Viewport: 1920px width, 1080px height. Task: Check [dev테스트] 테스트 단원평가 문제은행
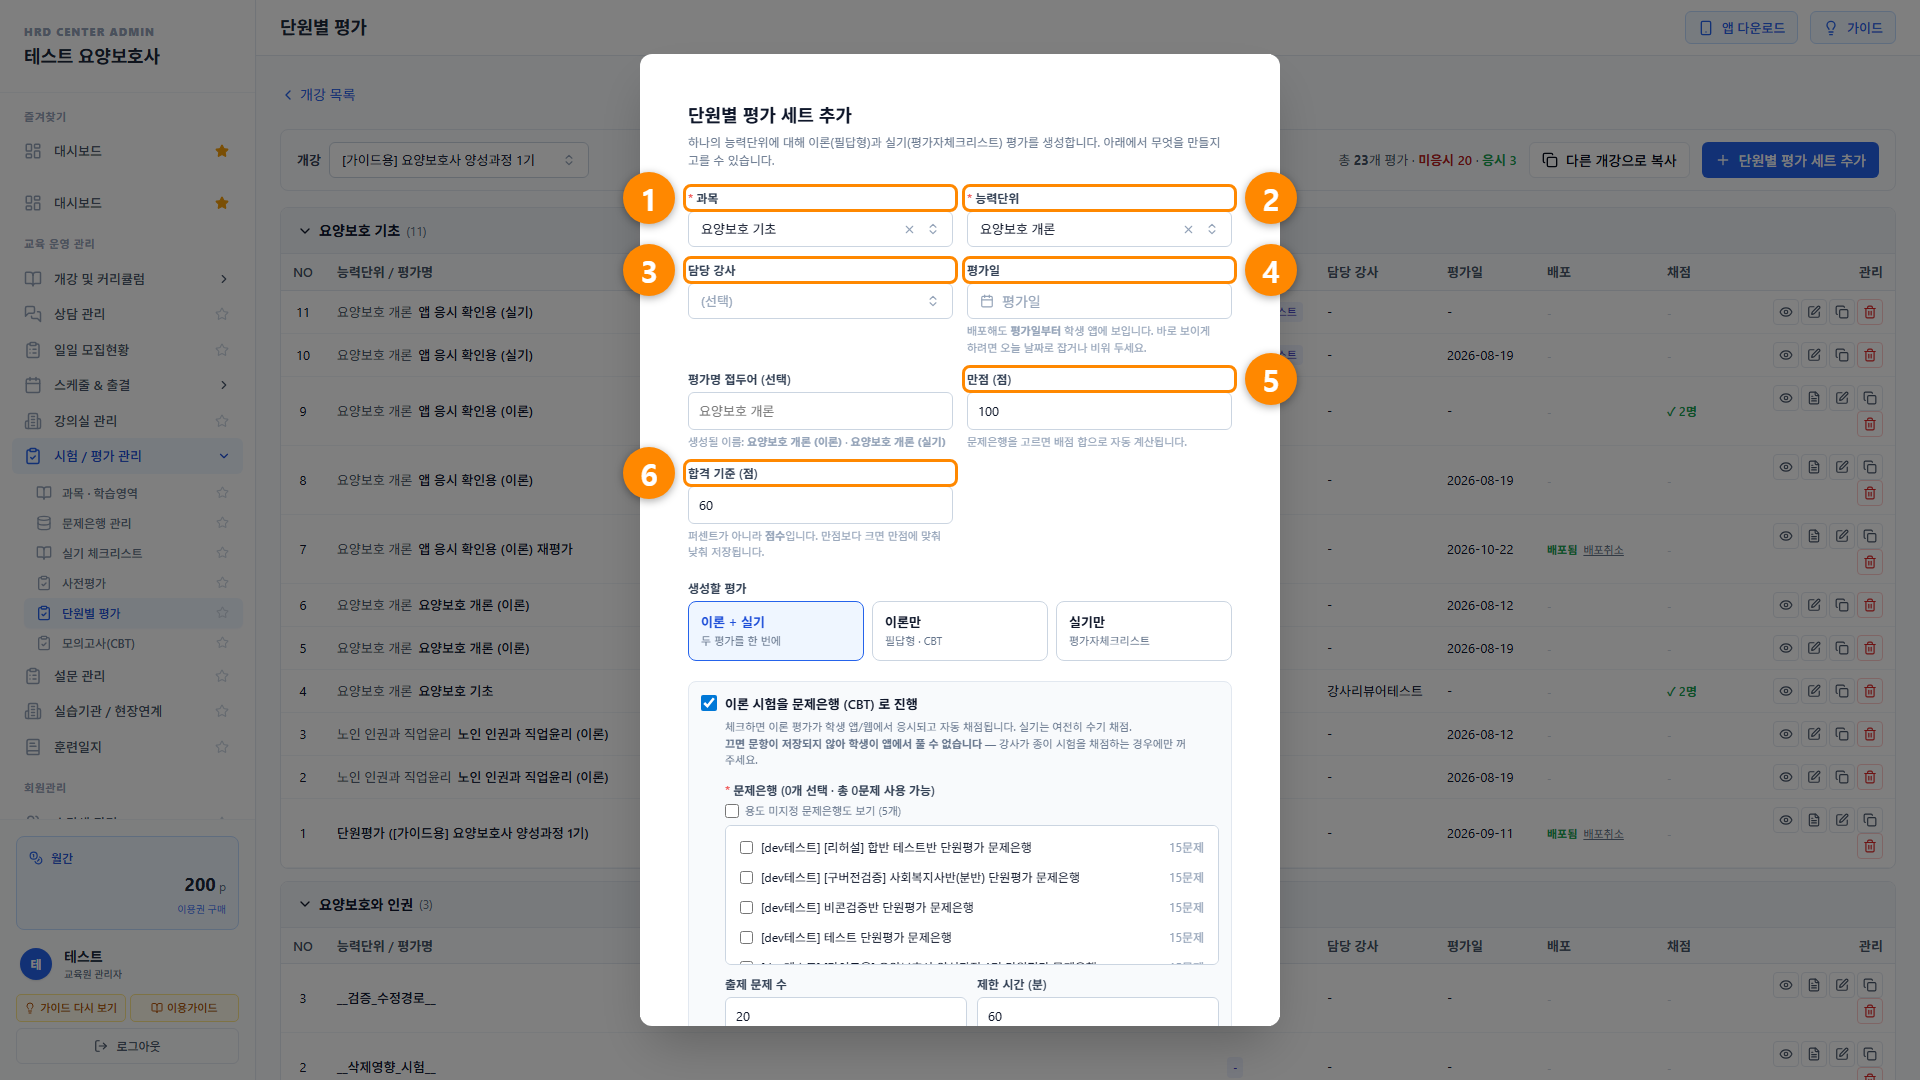(x=746, y=937)
